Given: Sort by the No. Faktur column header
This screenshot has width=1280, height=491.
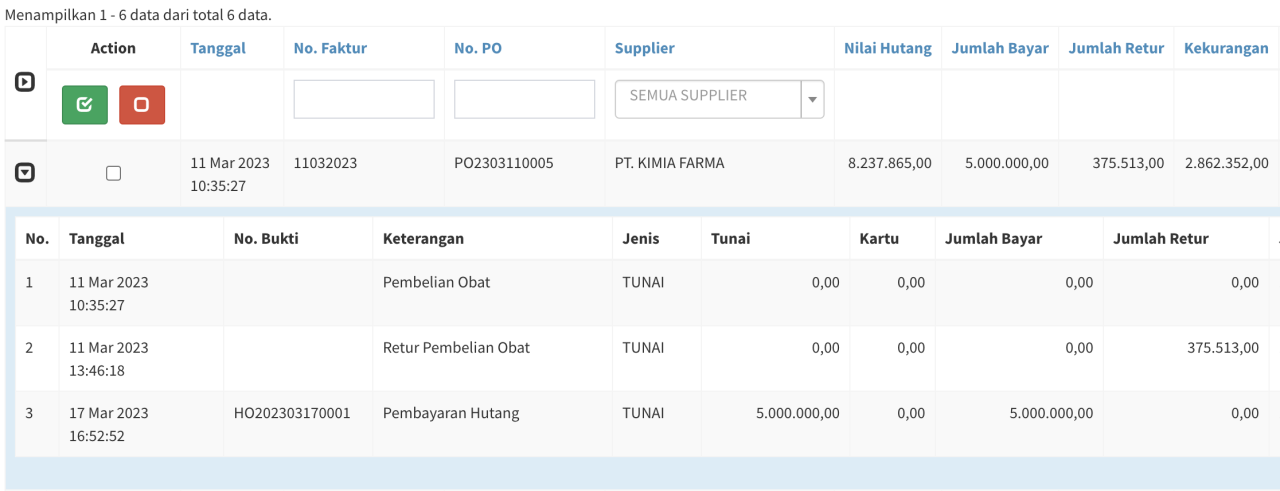Looking at the screenshot, I should pyautogui.click(x=330, y=48).
